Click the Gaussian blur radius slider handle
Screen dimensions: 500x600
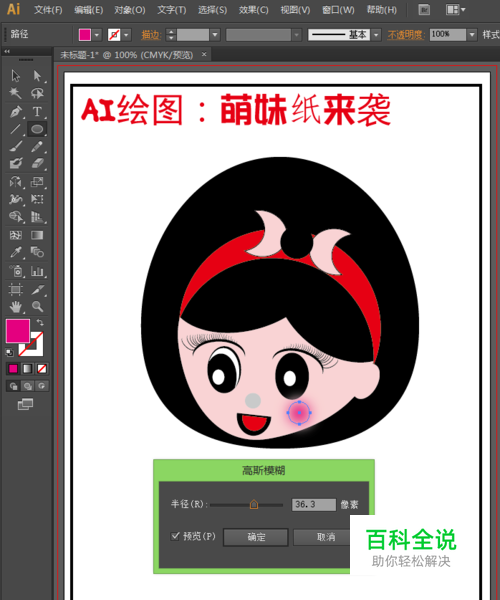pyautogui.click(x=254, y=505)
